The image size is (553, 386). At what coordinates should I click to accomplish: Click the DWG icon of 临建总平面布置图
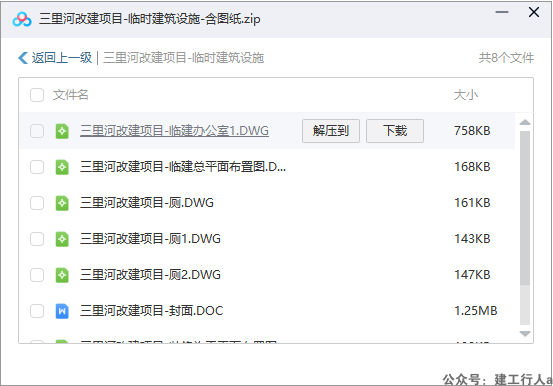(62, 167)
